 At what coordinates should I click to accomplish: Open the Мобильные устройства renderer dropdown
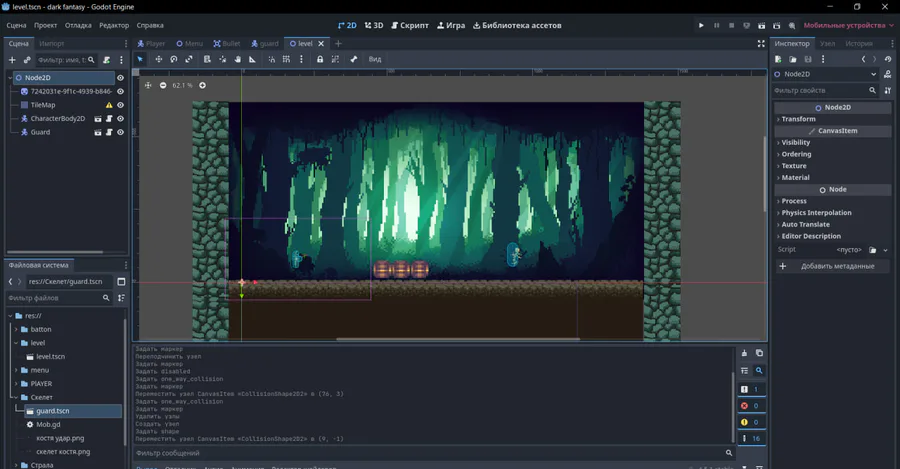pos(847,25)
